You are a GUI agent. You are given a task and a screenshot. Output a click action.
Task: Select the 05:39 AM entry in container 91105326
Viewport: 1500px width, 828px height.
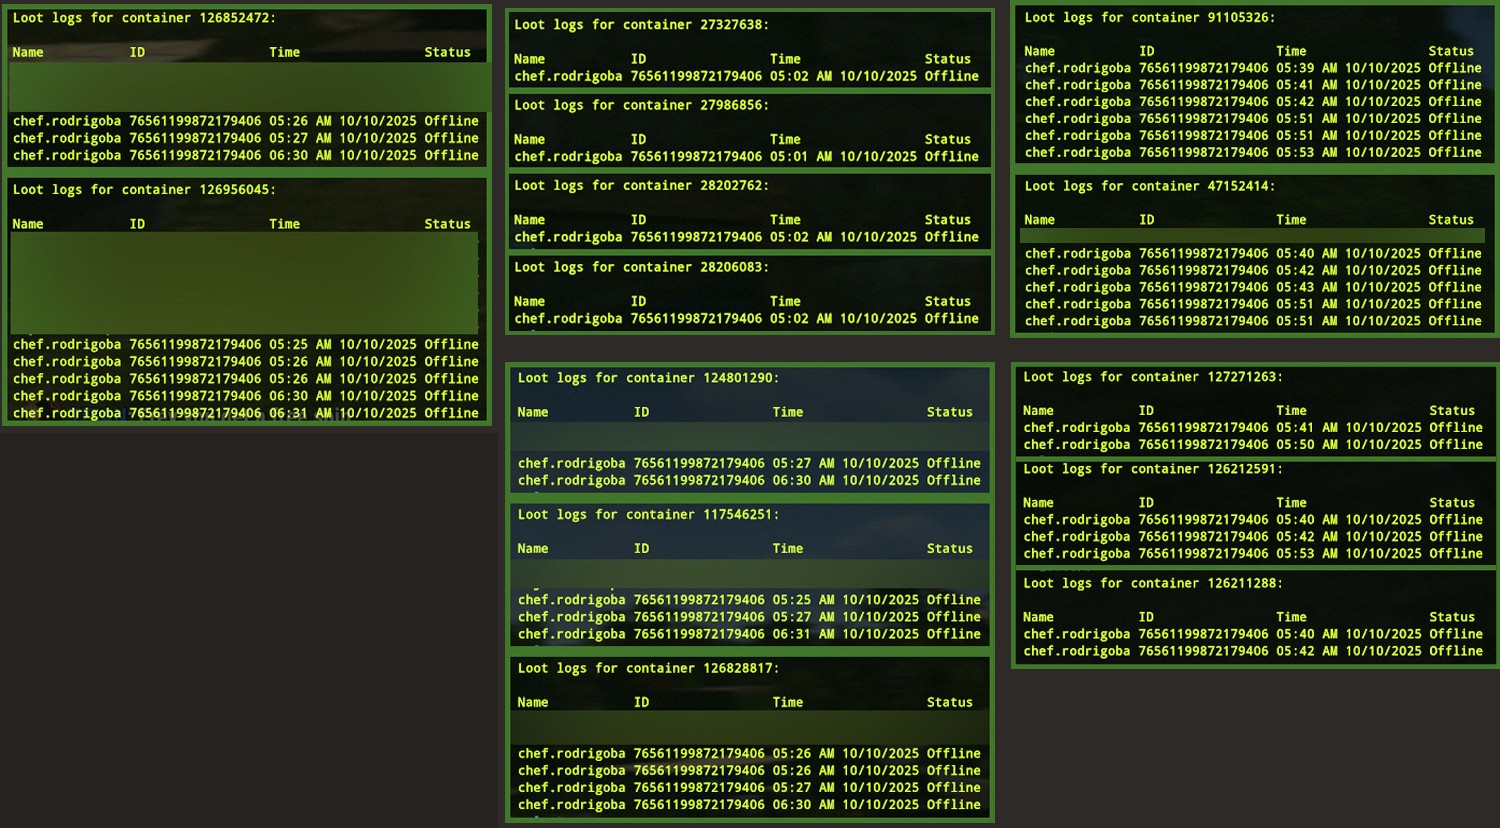point(1252,68)
